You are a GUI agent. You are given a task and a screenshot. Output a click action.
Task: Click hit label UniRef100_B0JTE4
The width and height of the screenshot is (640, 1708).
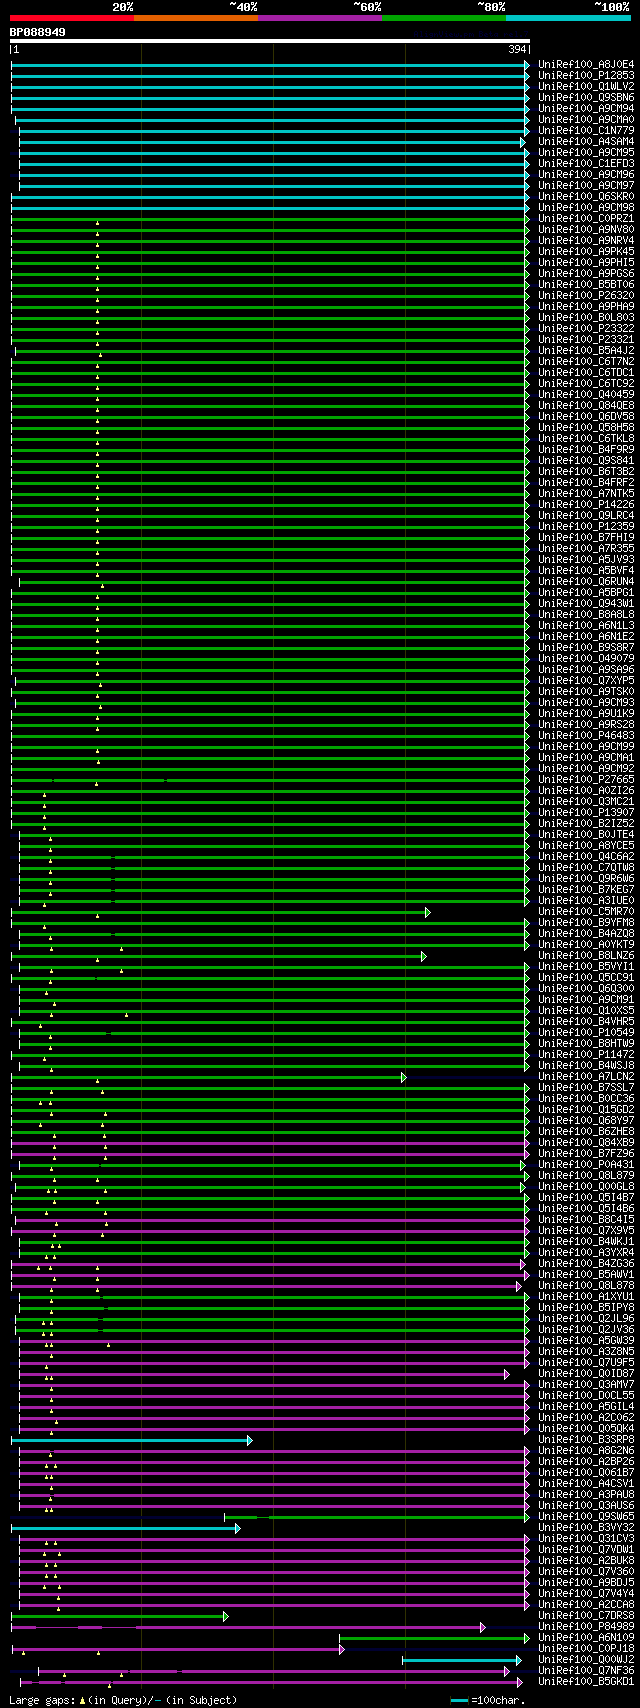pyautogui.click(x=586, y=834)
